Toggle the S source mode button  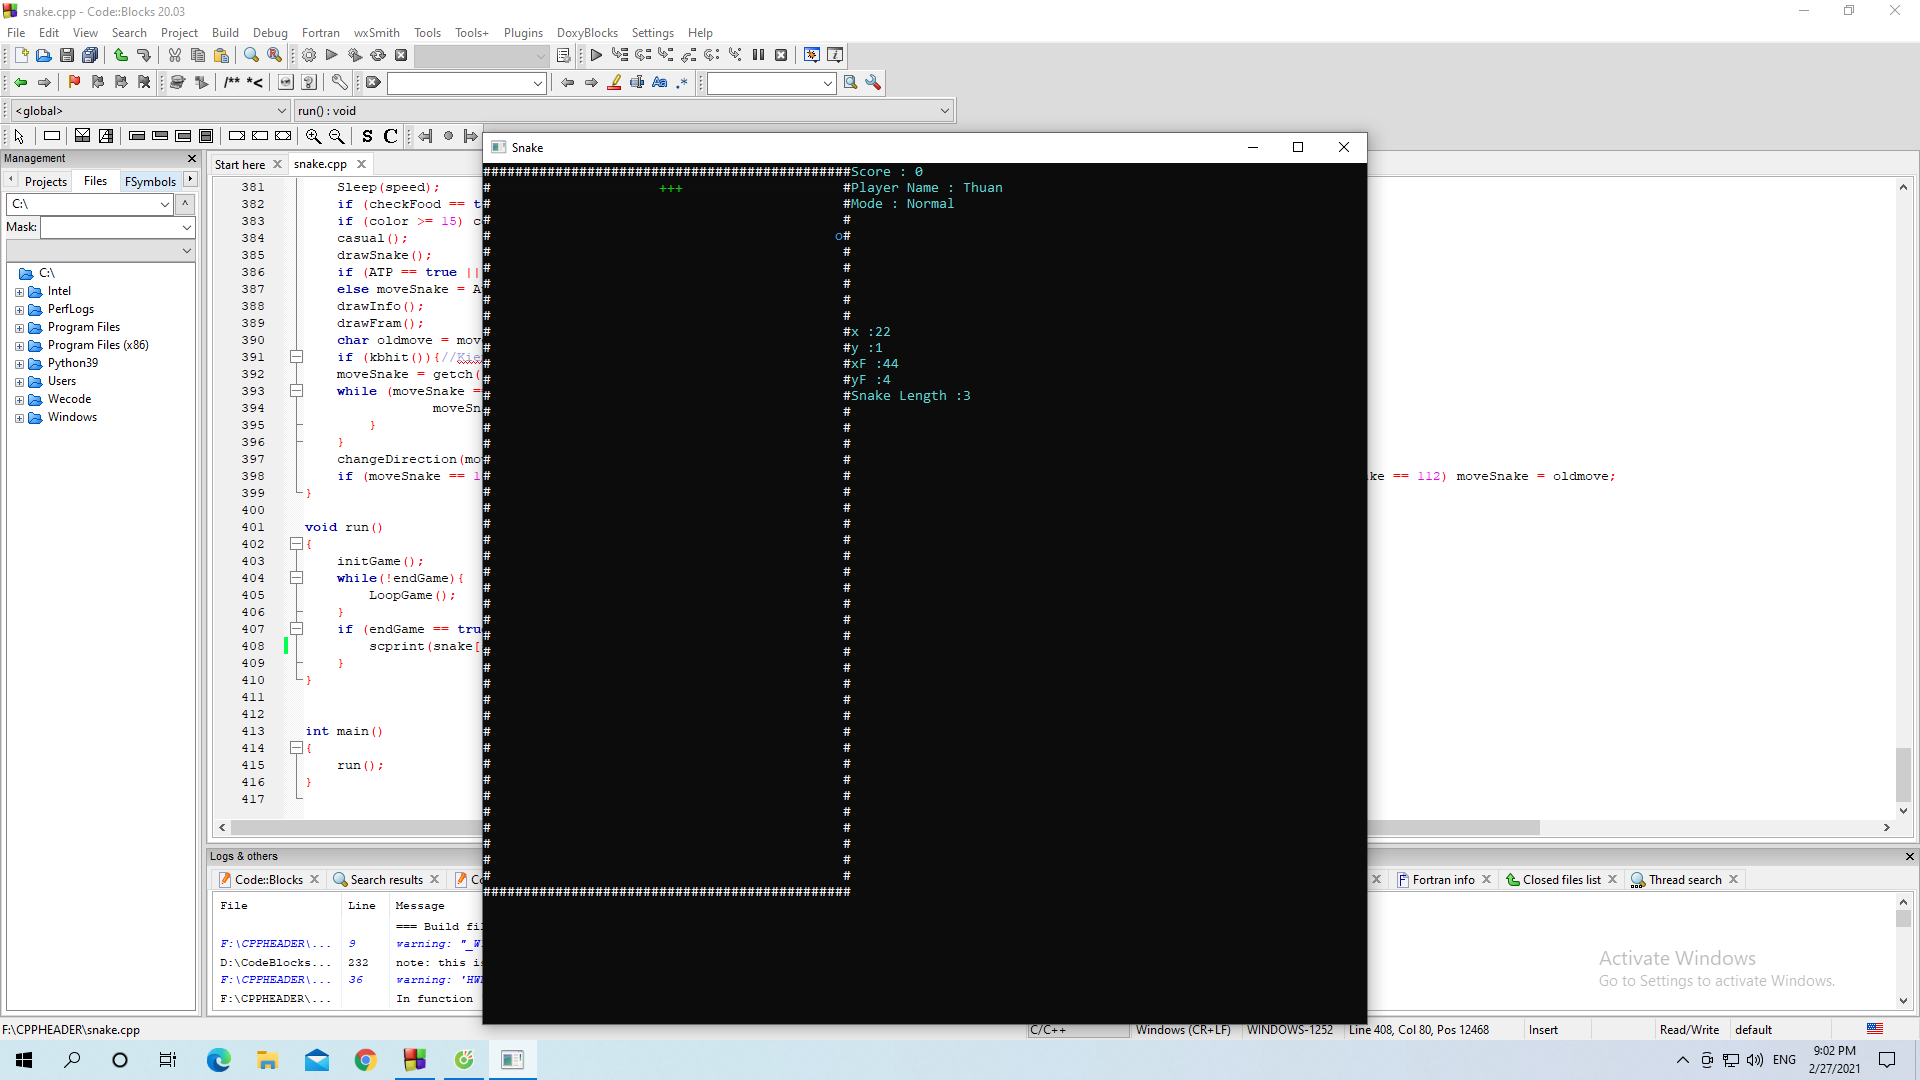pos(366,136)
